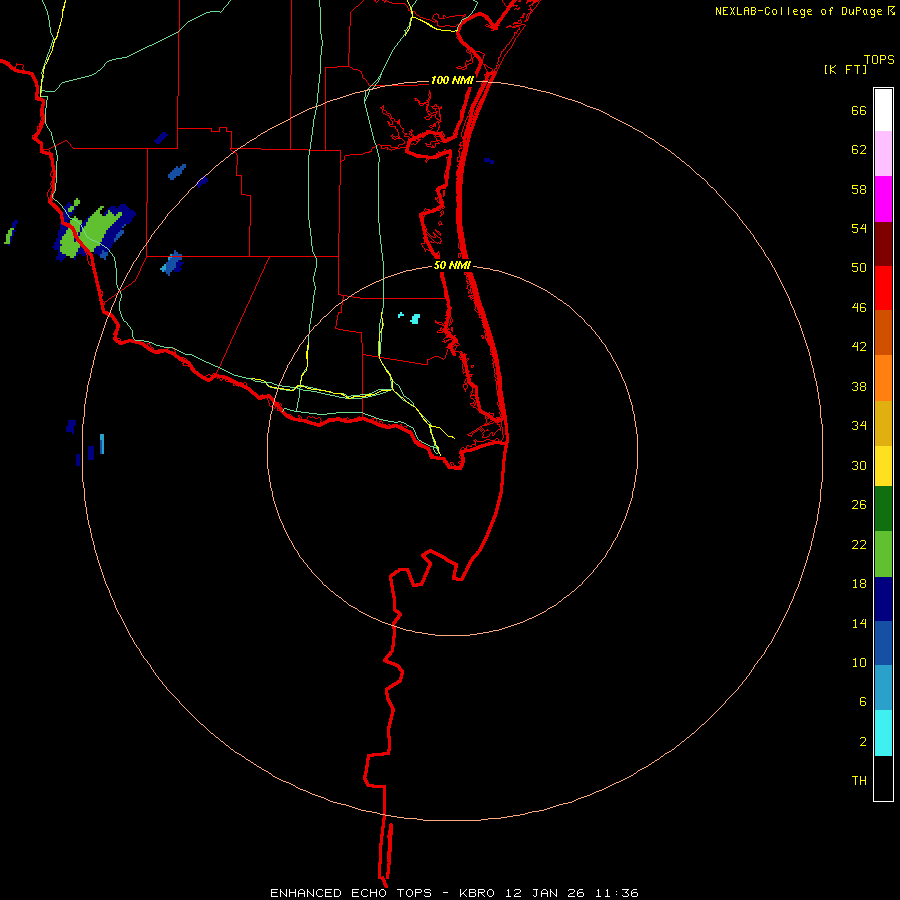Click the 66 legend value label
This screenshot has height=900, width=900.
(859, 110)
